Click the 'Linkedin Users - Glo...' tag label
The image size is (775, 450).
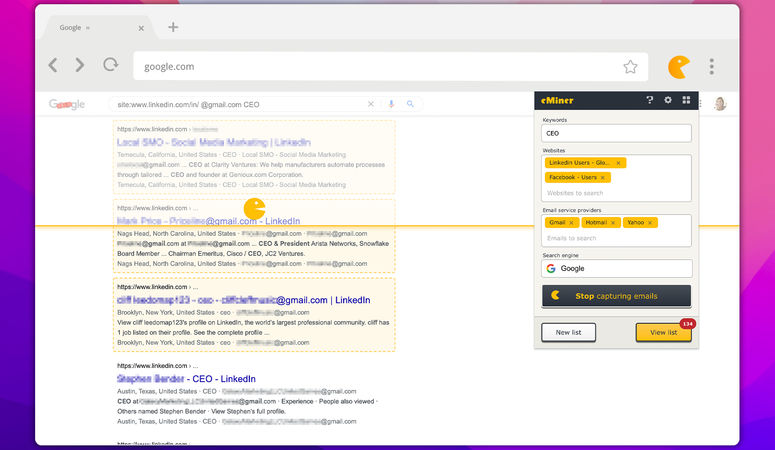pyautogui.click(x=579, y=163)
